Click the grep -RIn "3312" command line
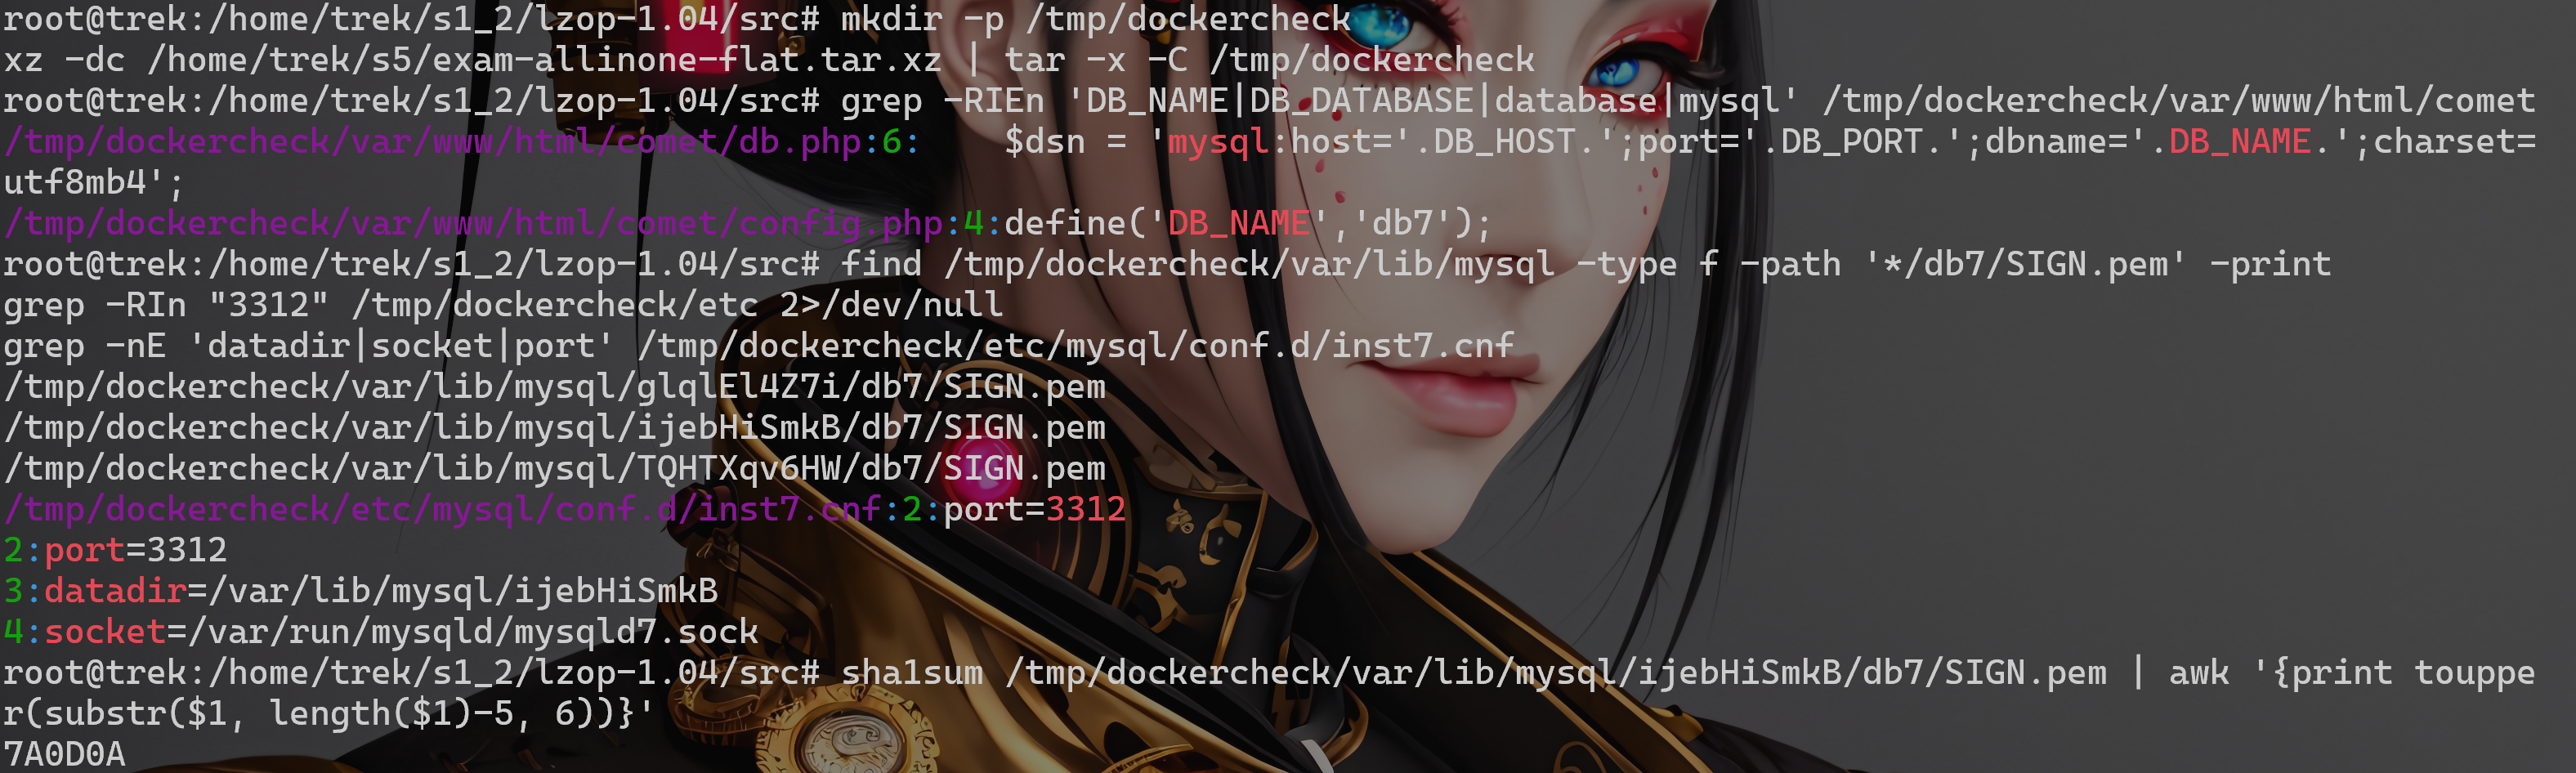 pyautogui.click(x=503, y=305)
